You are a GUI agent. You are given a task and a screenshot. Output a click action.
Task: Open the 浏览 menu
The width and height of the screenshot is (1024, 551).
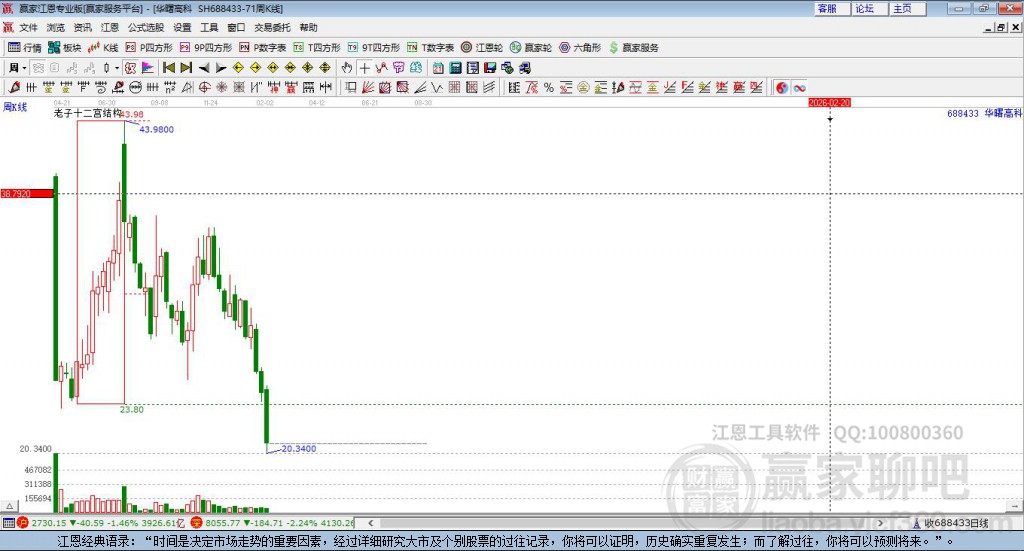click(56, 27)
